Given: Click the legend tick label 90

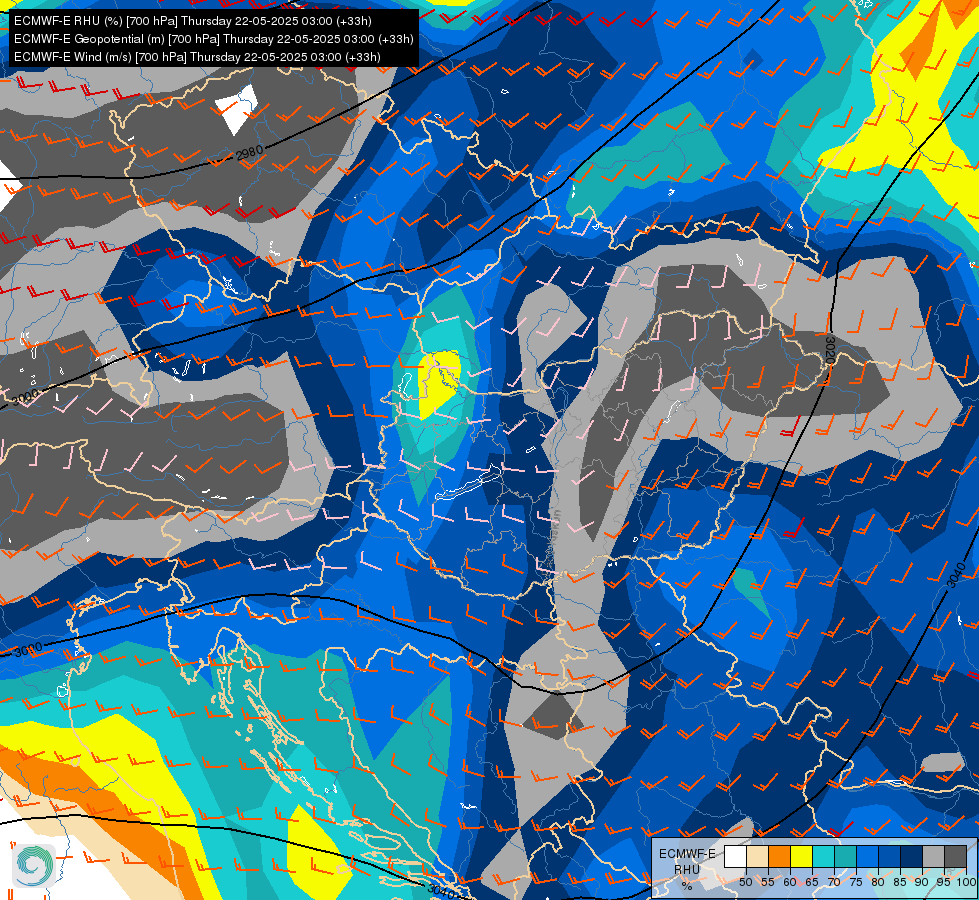Looking at the screenshot, I should click(922, 882).
